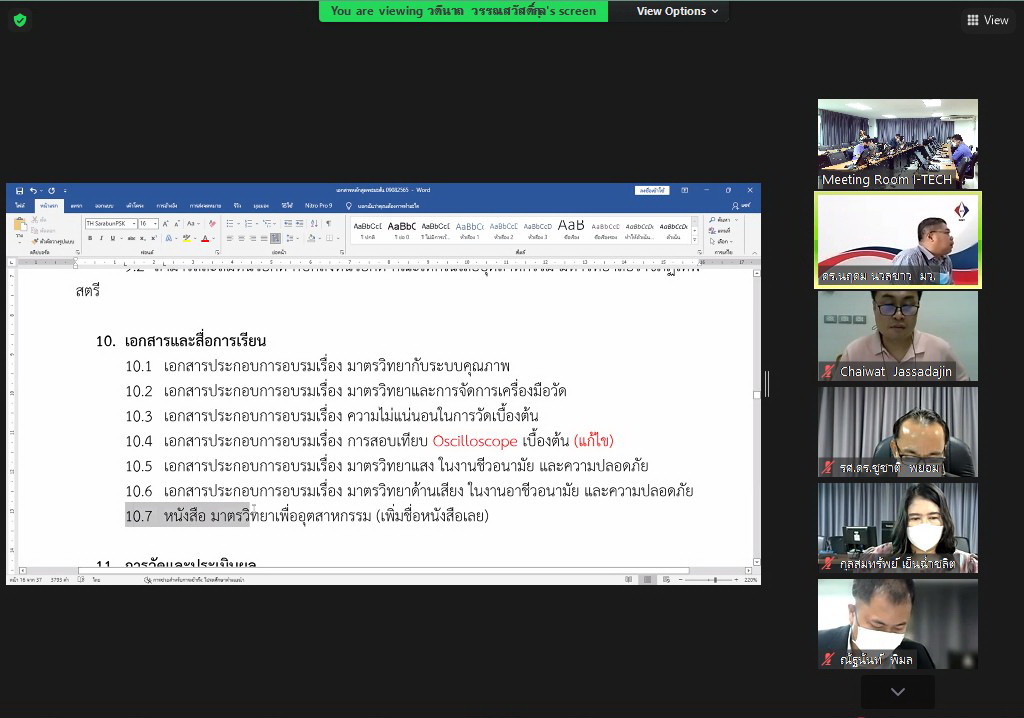
Task: Open the References ribbon tab
Action: tap(167, 206)
